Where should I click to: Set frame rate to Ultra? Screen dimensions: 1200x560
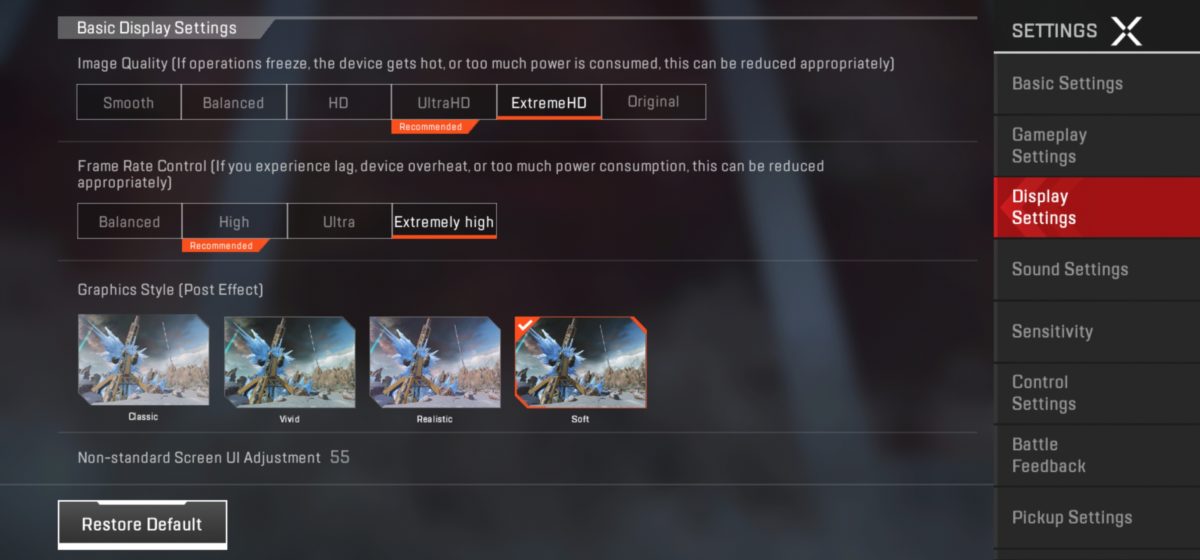339,222
